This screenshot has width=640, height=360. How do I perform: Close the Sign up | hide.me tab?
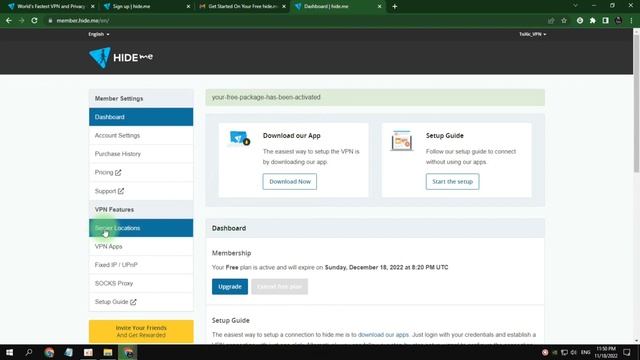[188, 7]
